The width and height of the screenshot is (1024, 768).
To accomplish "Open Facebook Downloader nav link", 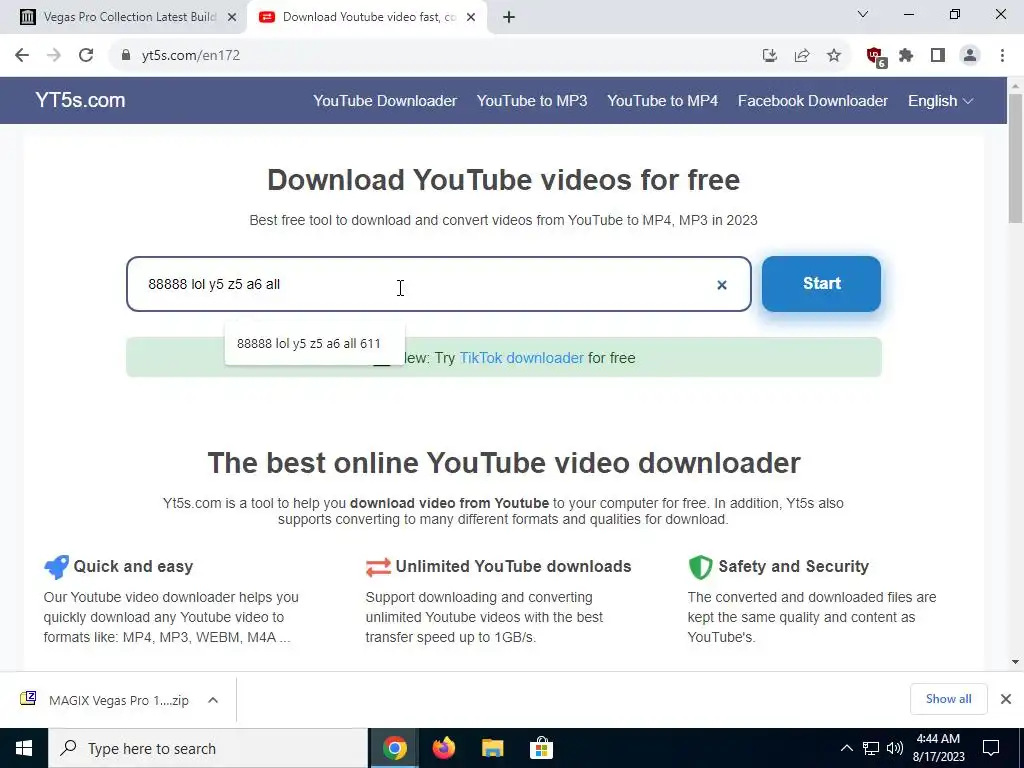I will coord(812,101).
